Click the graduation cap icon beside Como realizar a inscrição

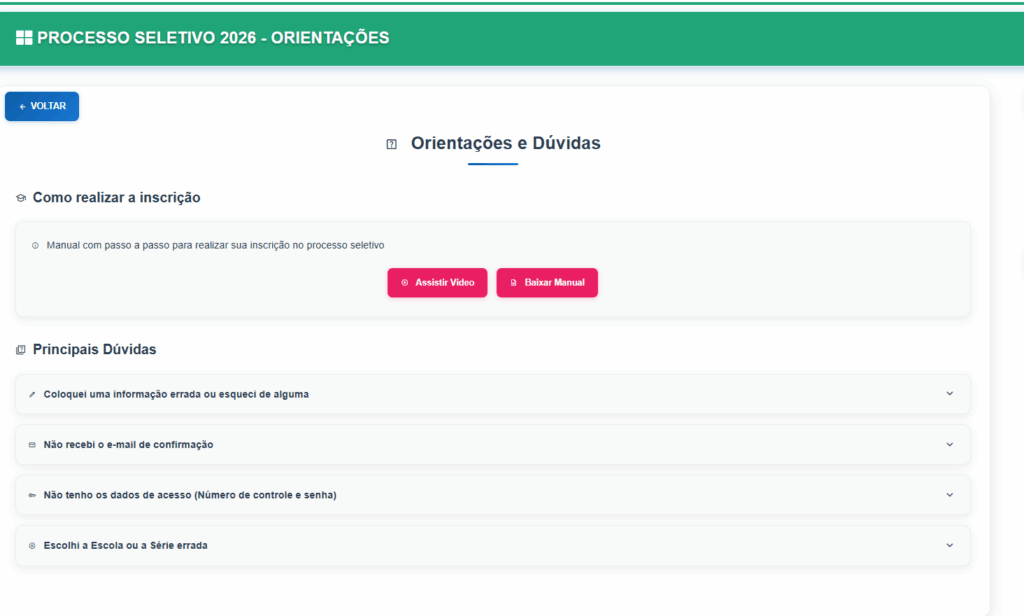pyautogui.click(x=21, y=198)
